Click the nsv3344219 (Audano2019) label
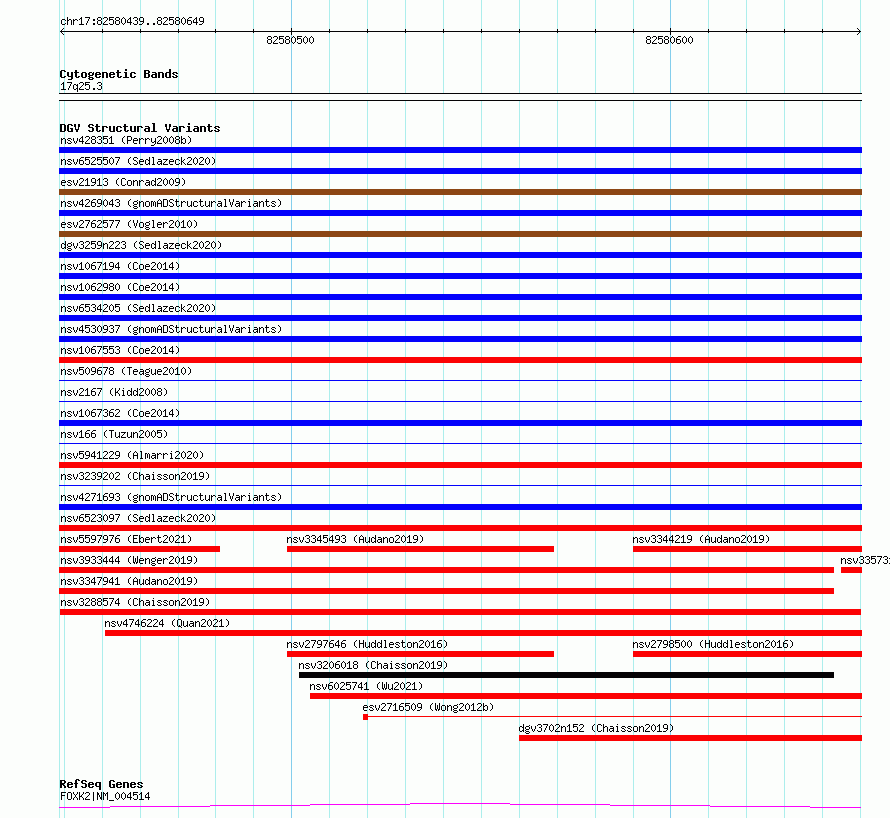 (x=701, y=539)
